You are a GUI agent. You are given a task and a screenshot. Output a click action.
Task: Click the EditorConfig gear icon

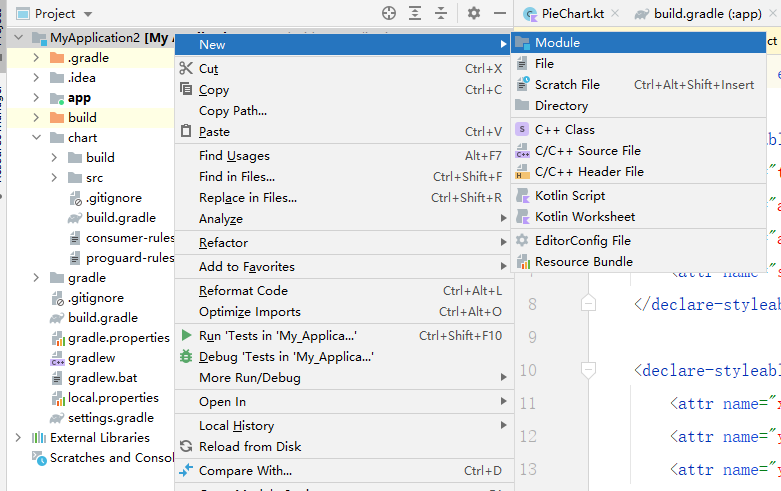pyautogui.click(x=521, y=241)
